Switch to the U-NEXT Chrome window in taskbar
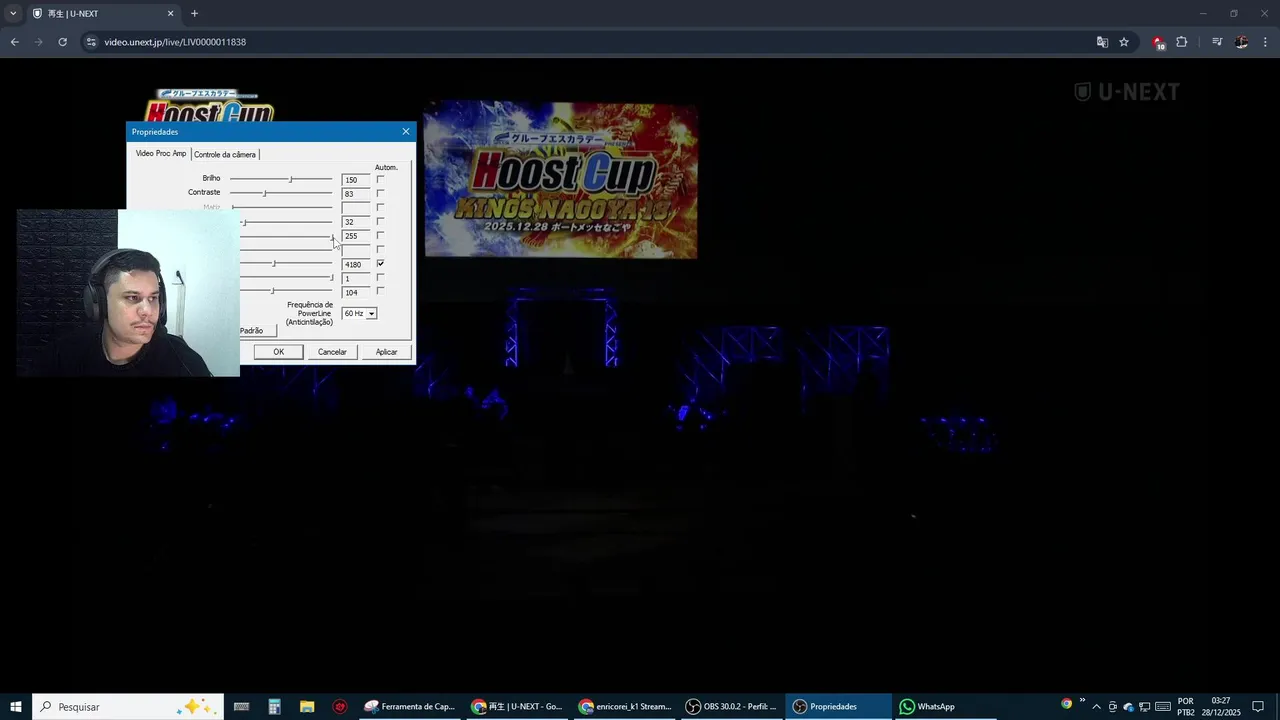1280x720 pixels. 517,706
